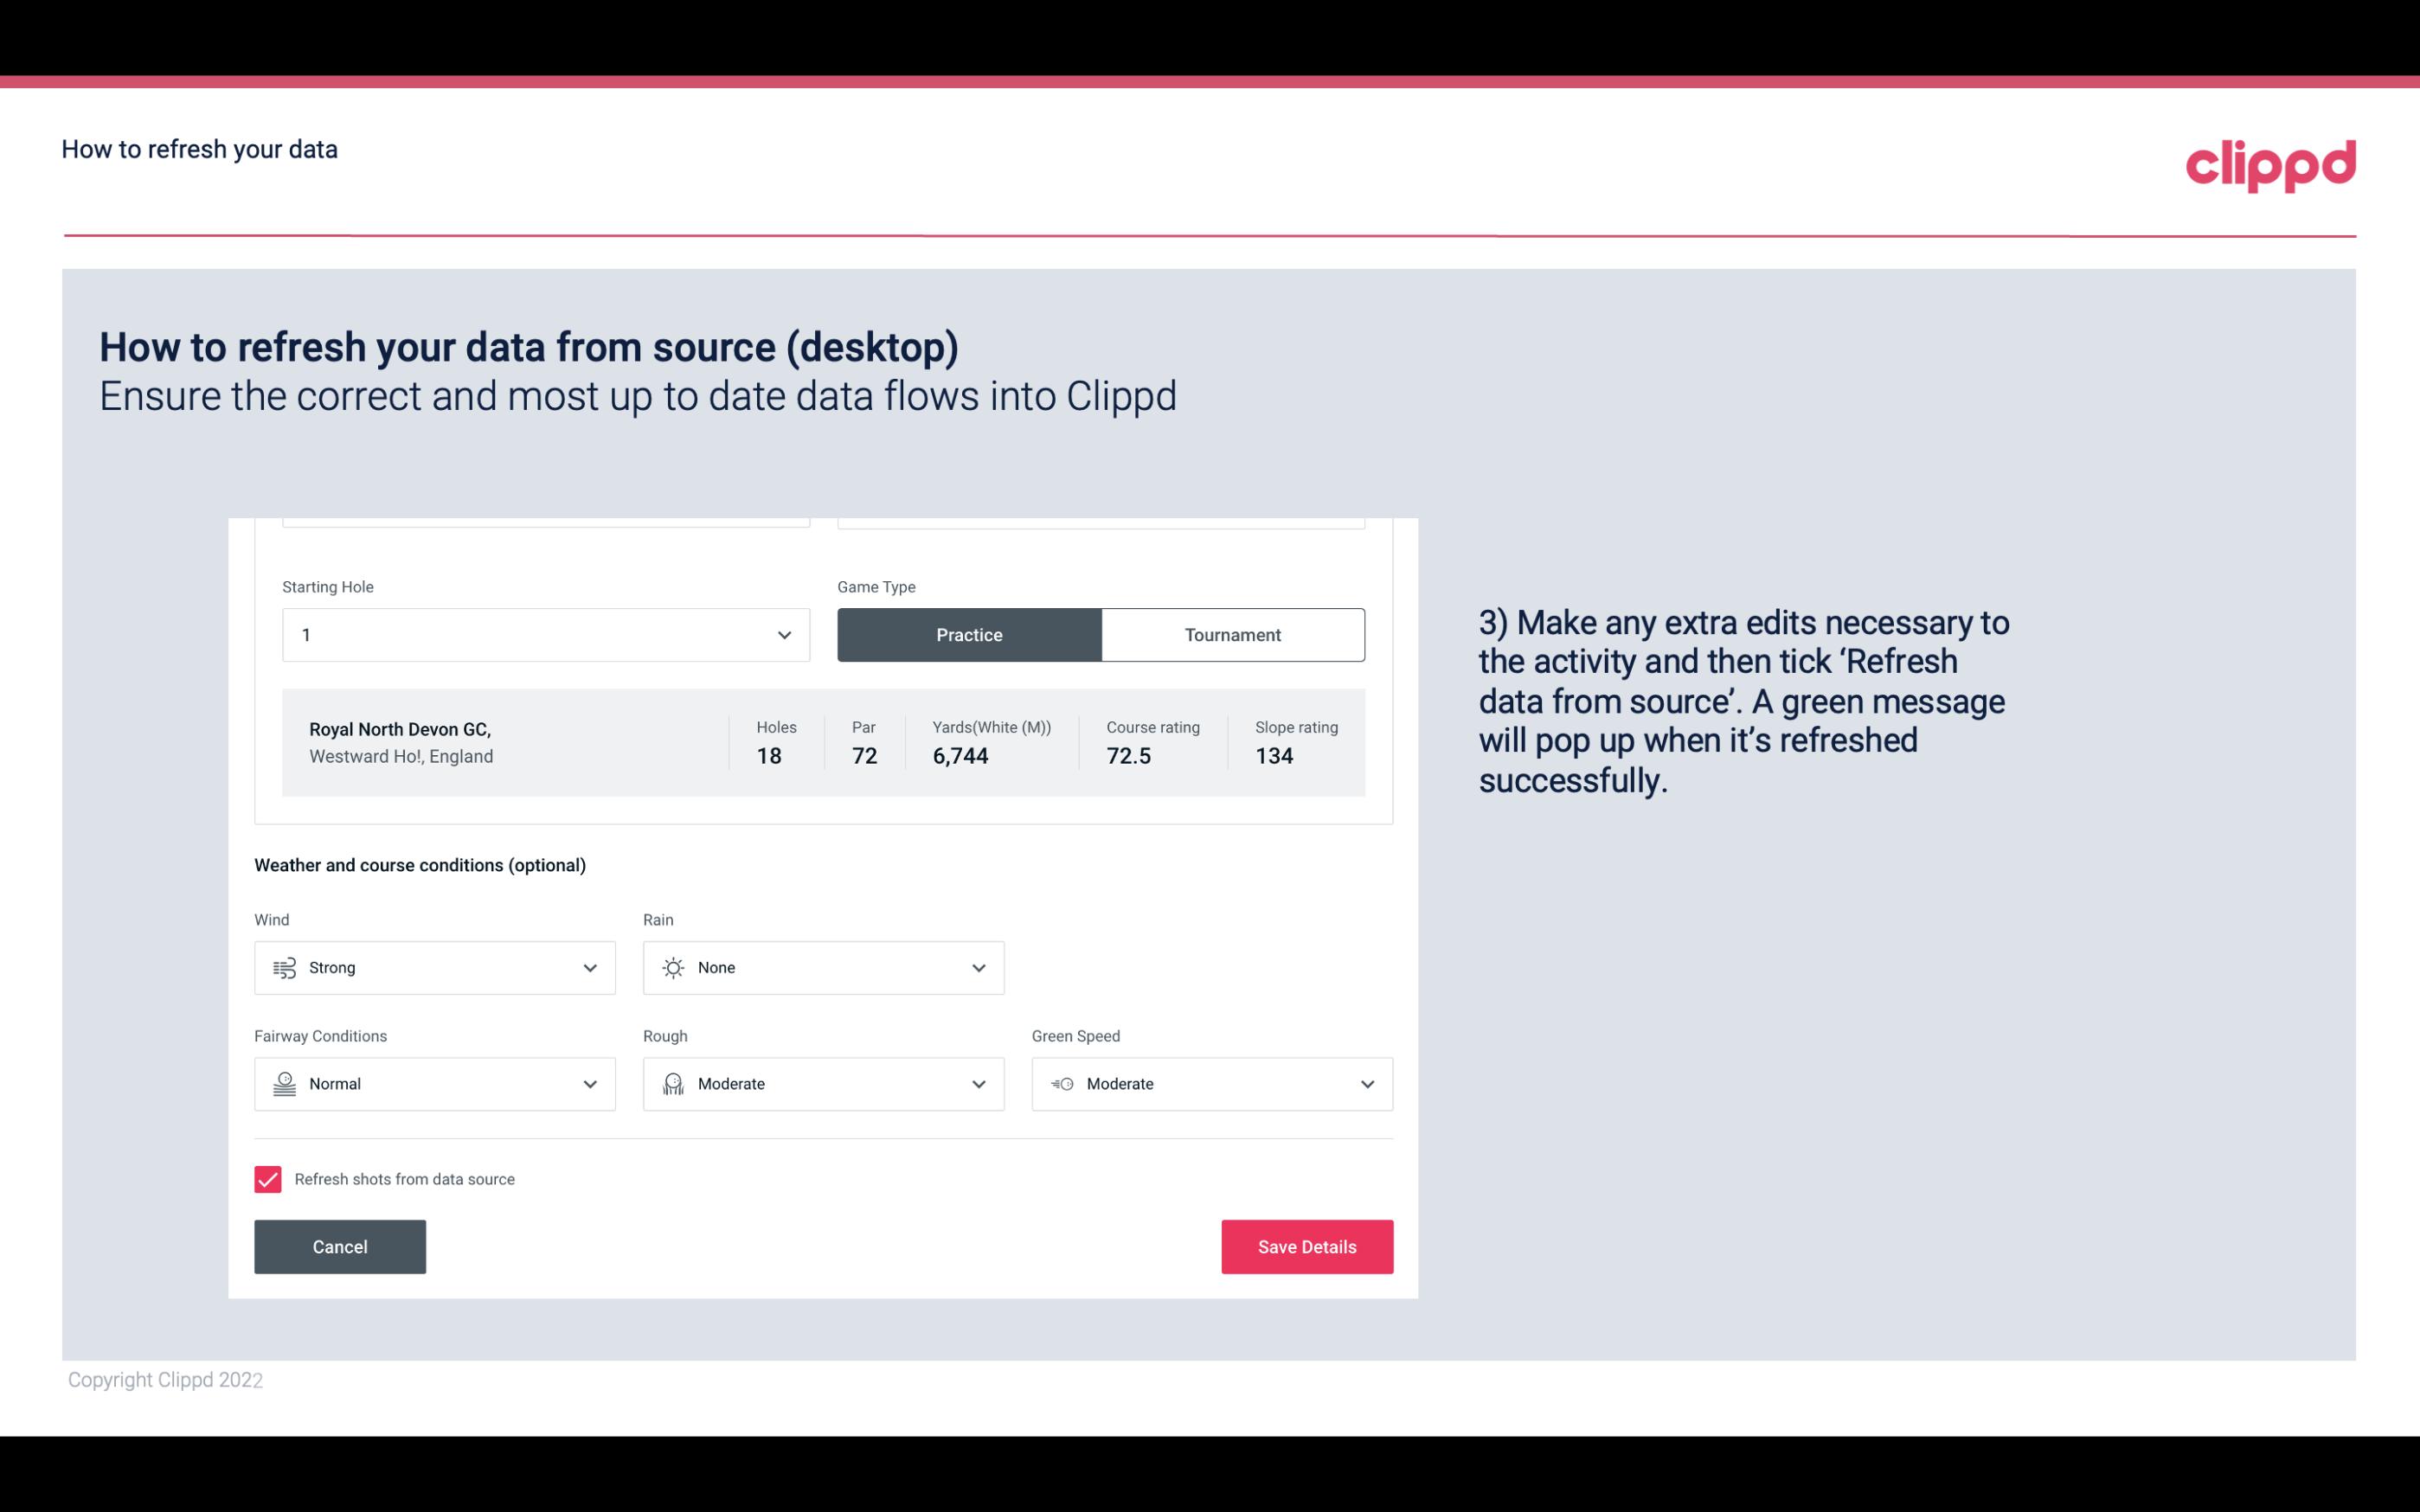Click Save Details button
Screen dimensions: 2420x1512
click(1306, 1246)
